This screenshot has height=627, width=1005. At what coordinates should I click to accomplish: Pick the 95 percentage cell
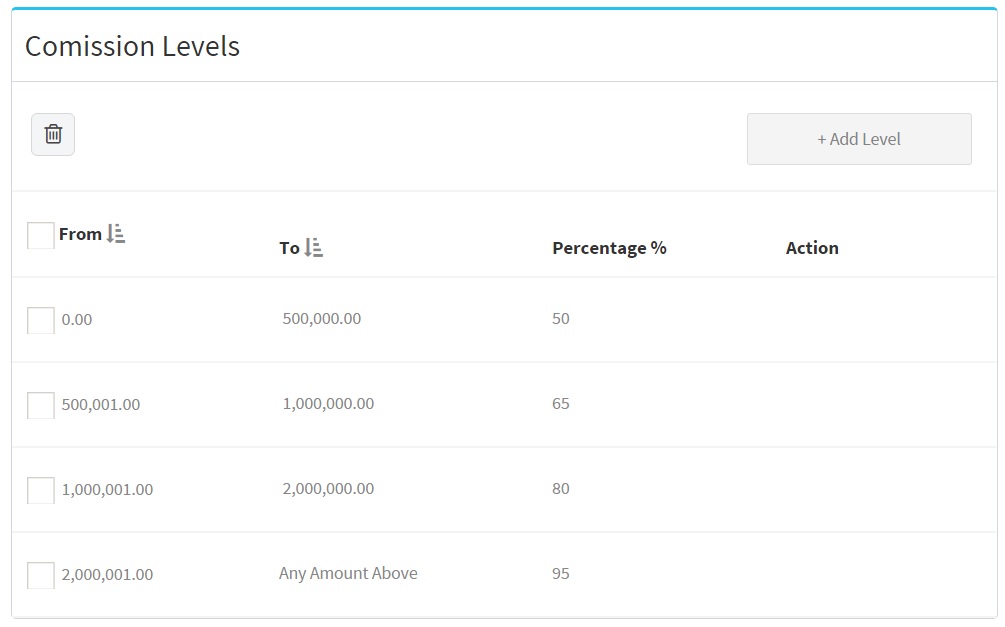[560, 574]
